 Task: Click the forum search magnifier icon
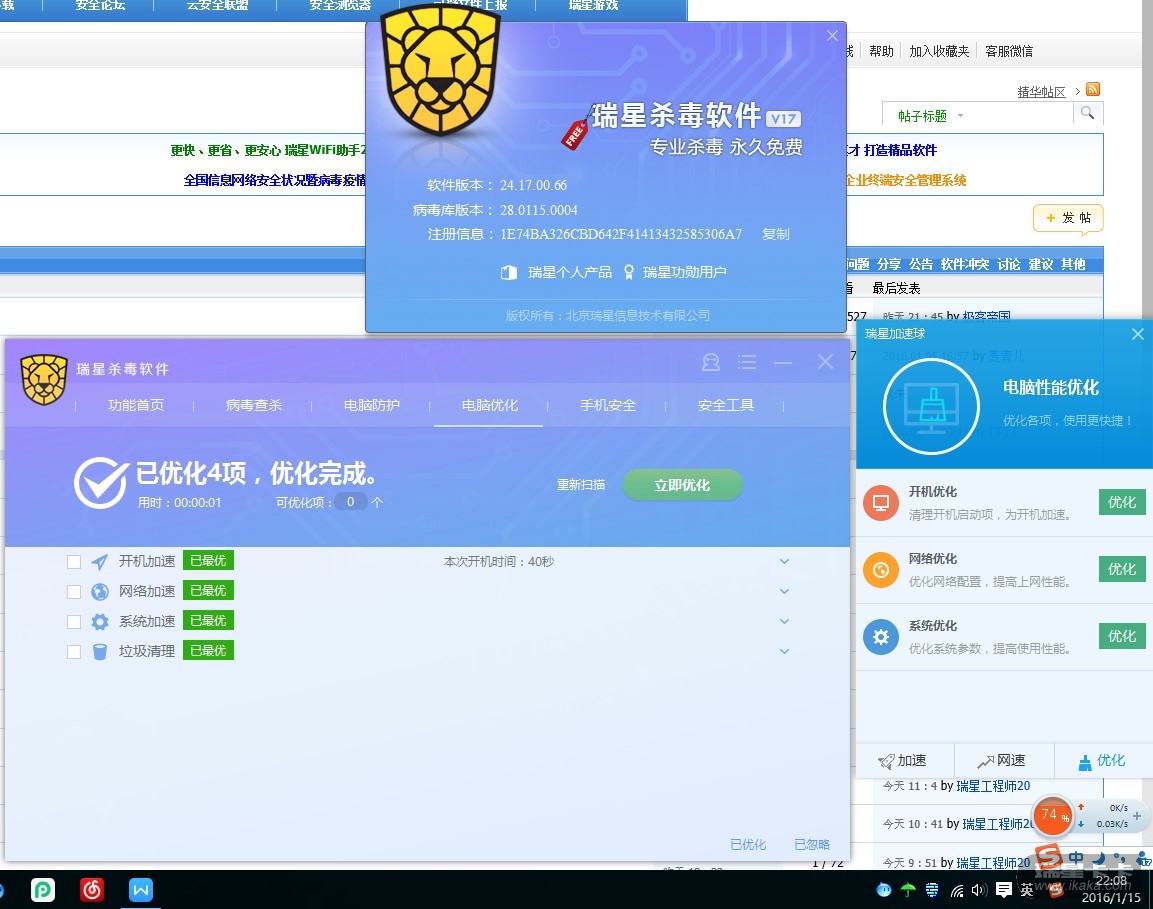tap(1088, 113)
